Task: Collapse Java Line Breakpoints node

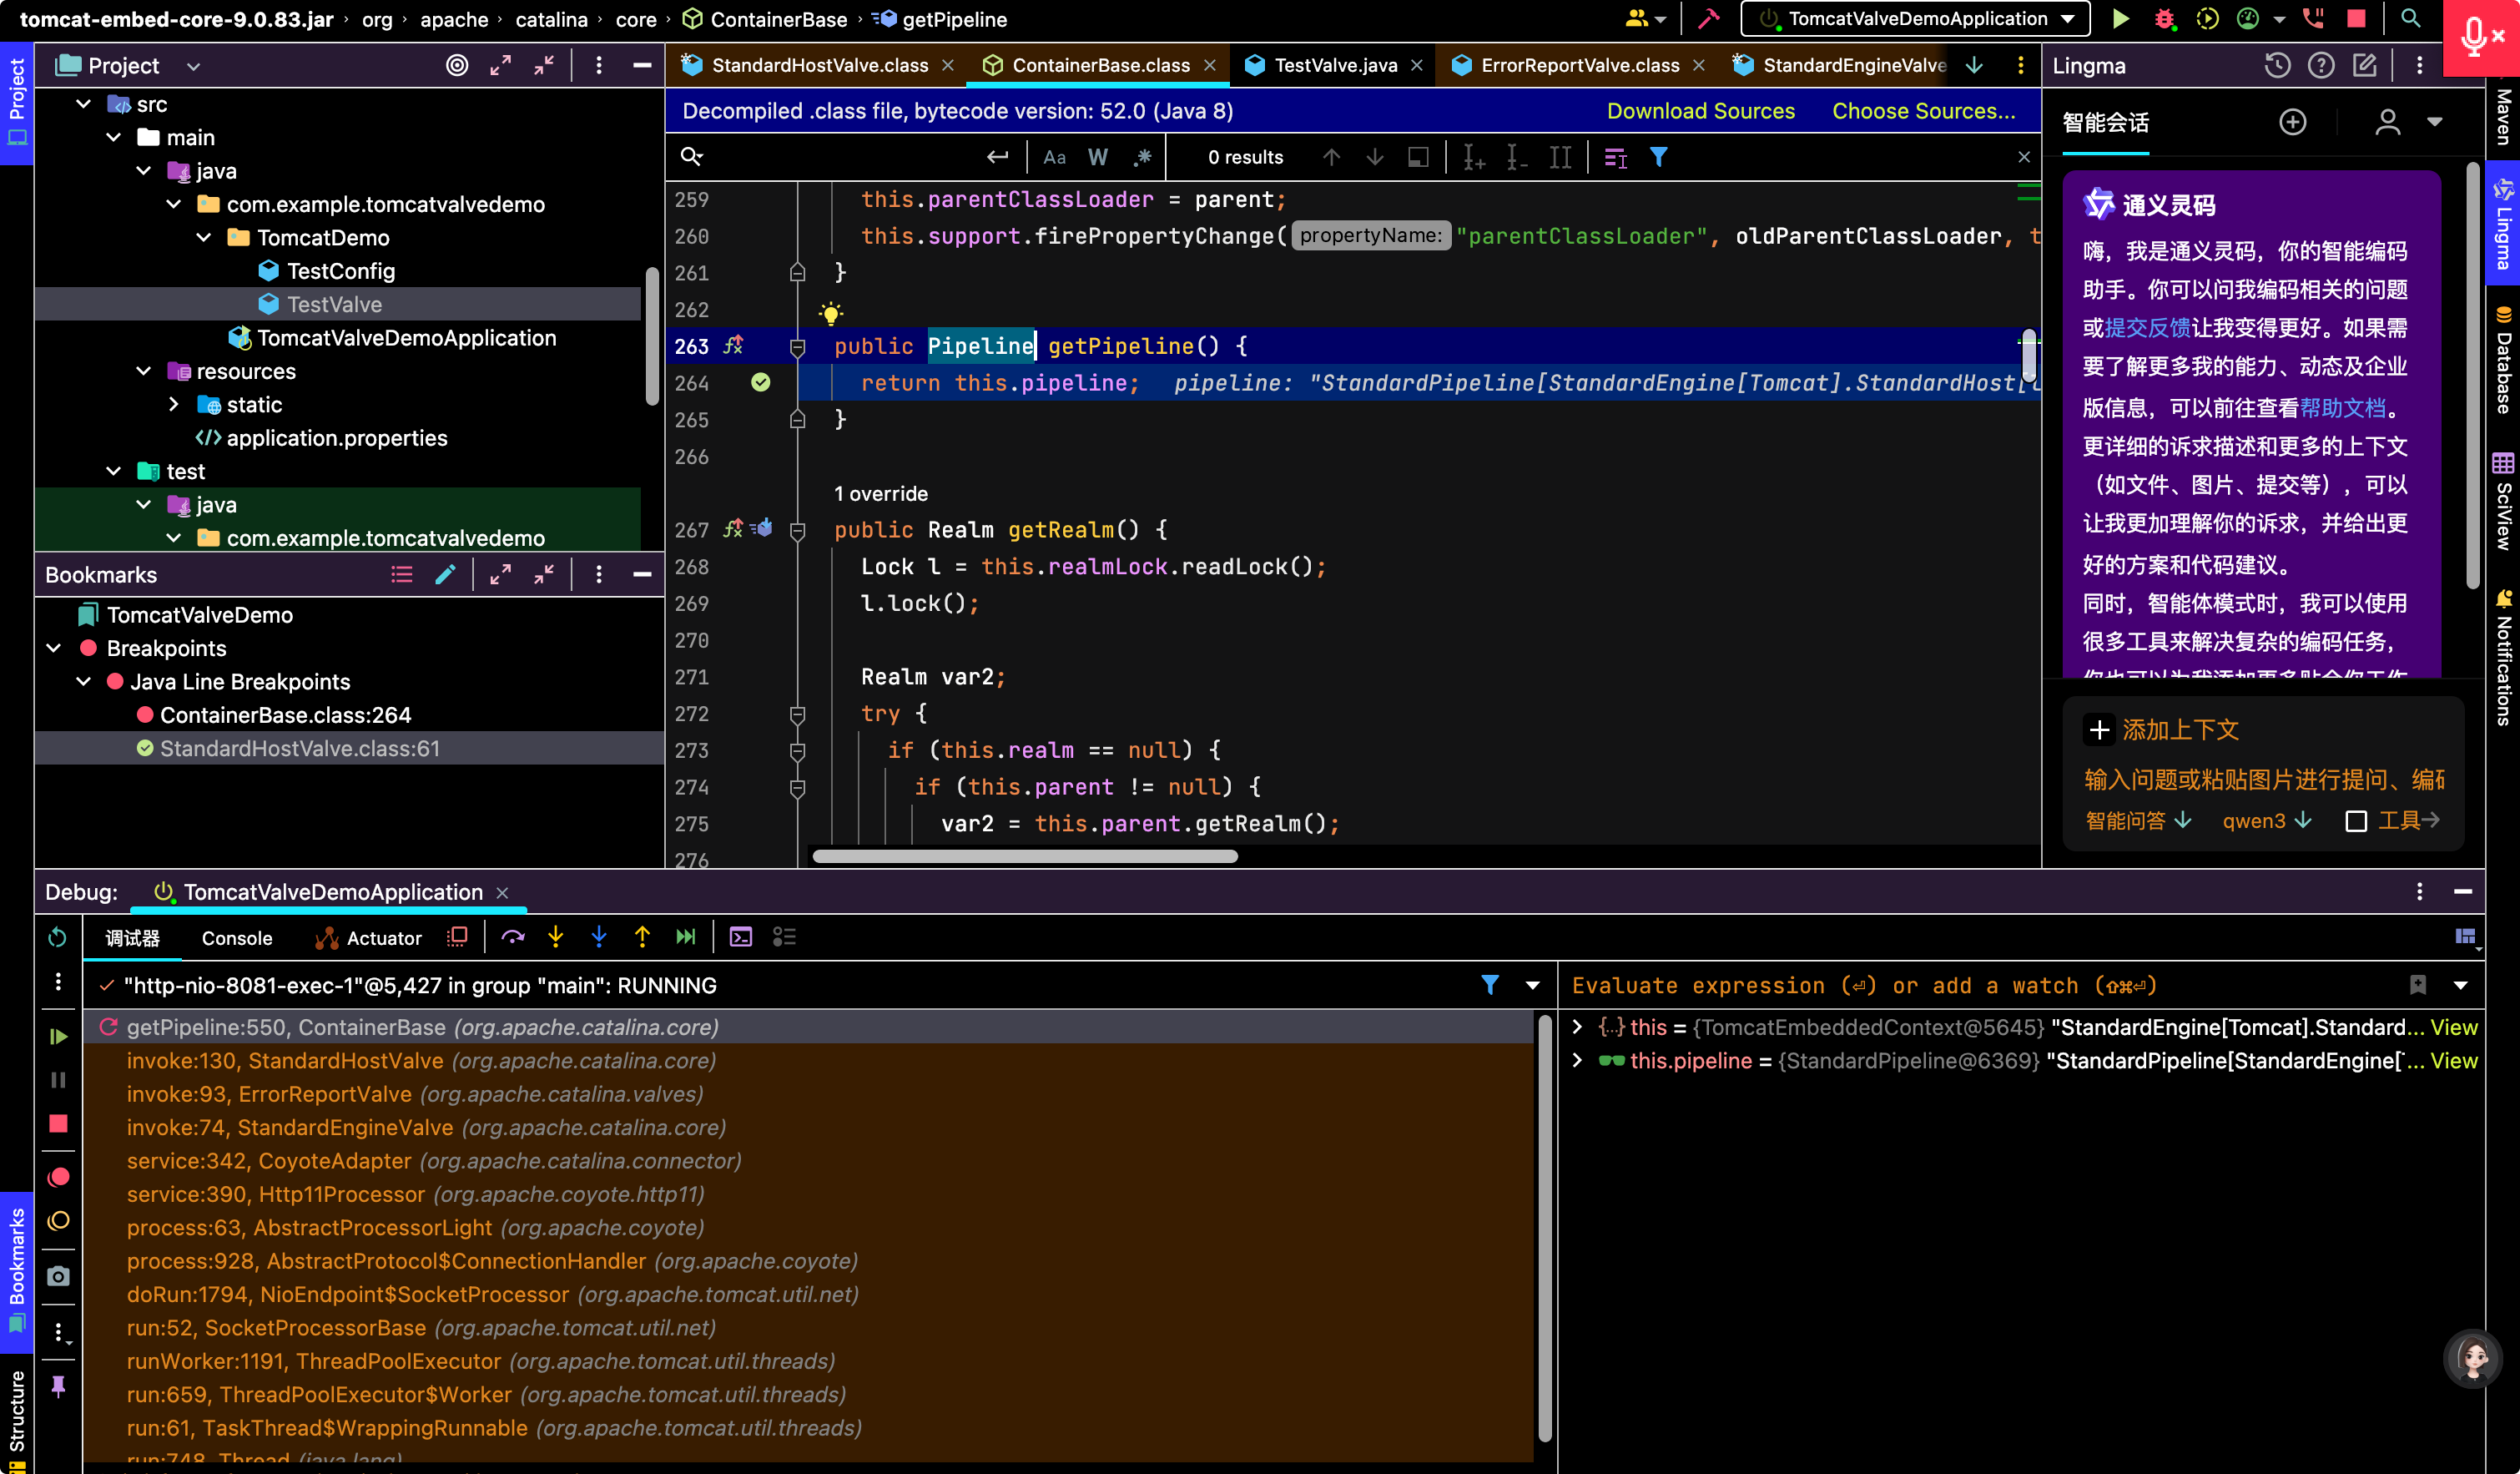Action: [x=84, y=682]
